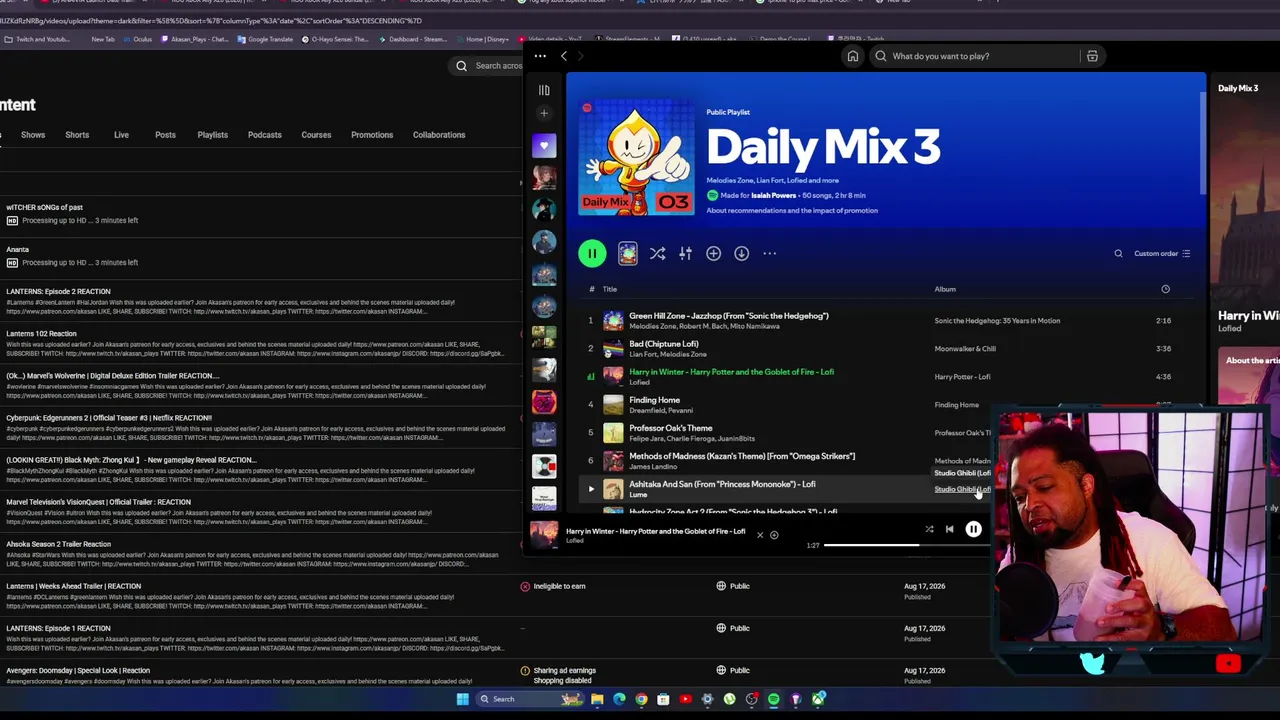Open Spotify from the taskbar

(x=773, y=699)
